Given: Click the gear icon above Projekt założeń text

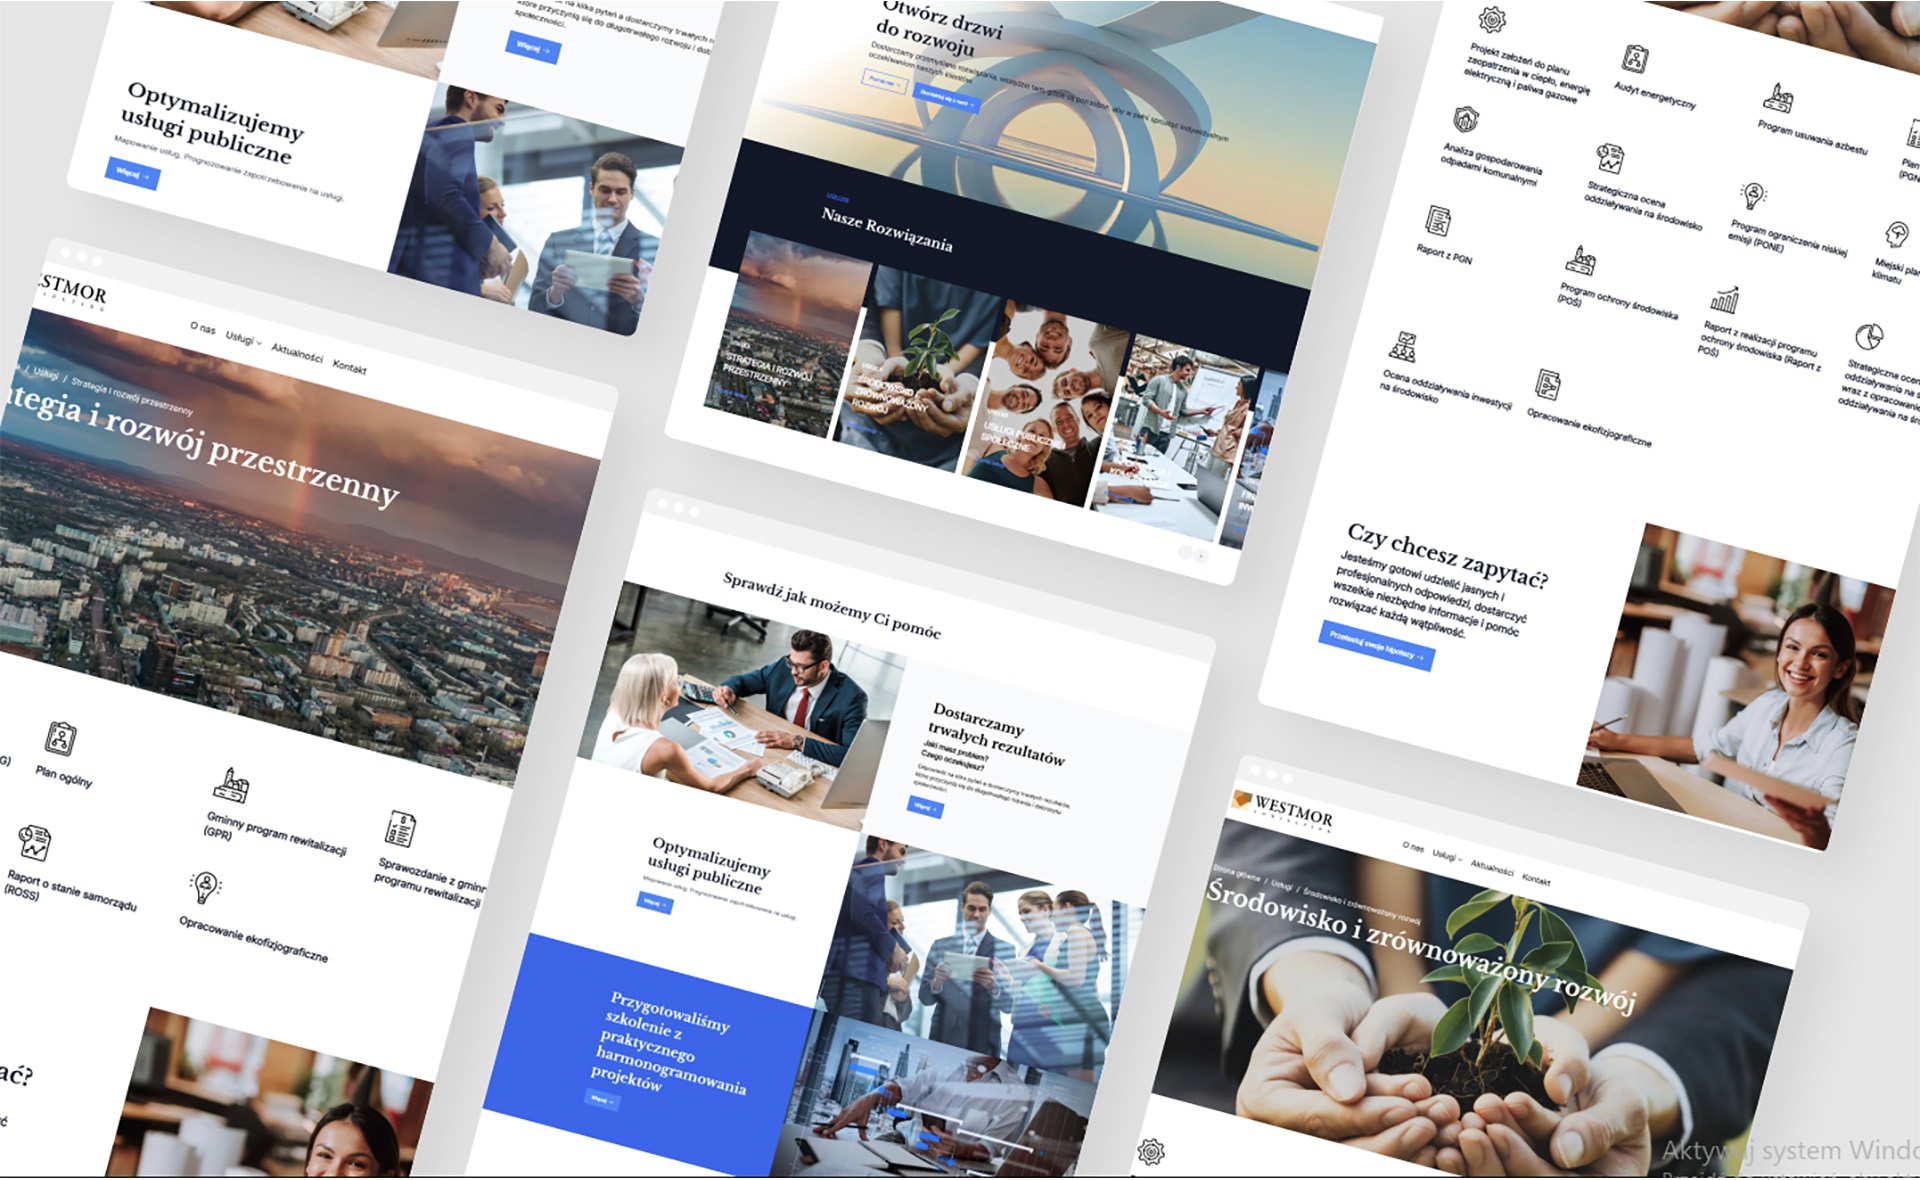Looking at the screenshot, I should coord(1493,18).
